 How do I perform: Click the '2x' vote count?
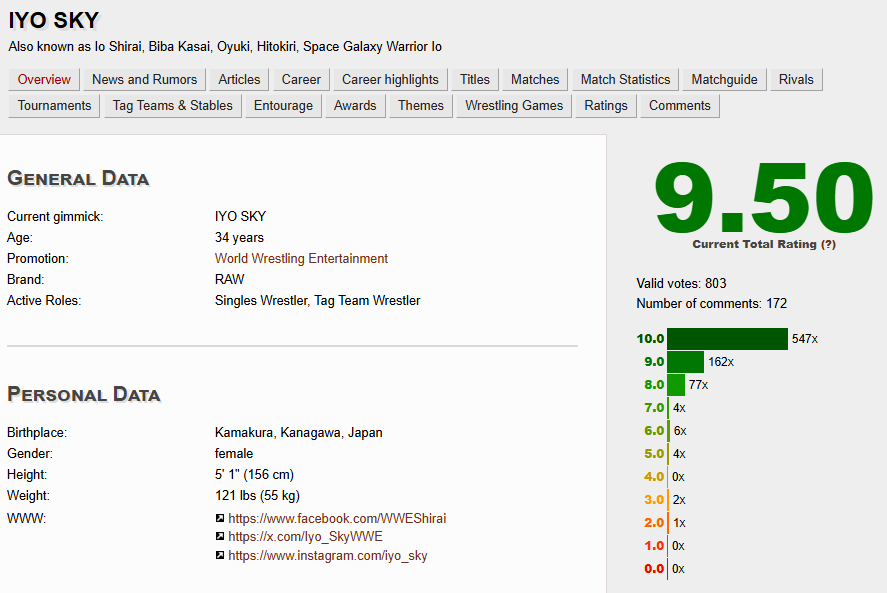click(x=679, y=500)
